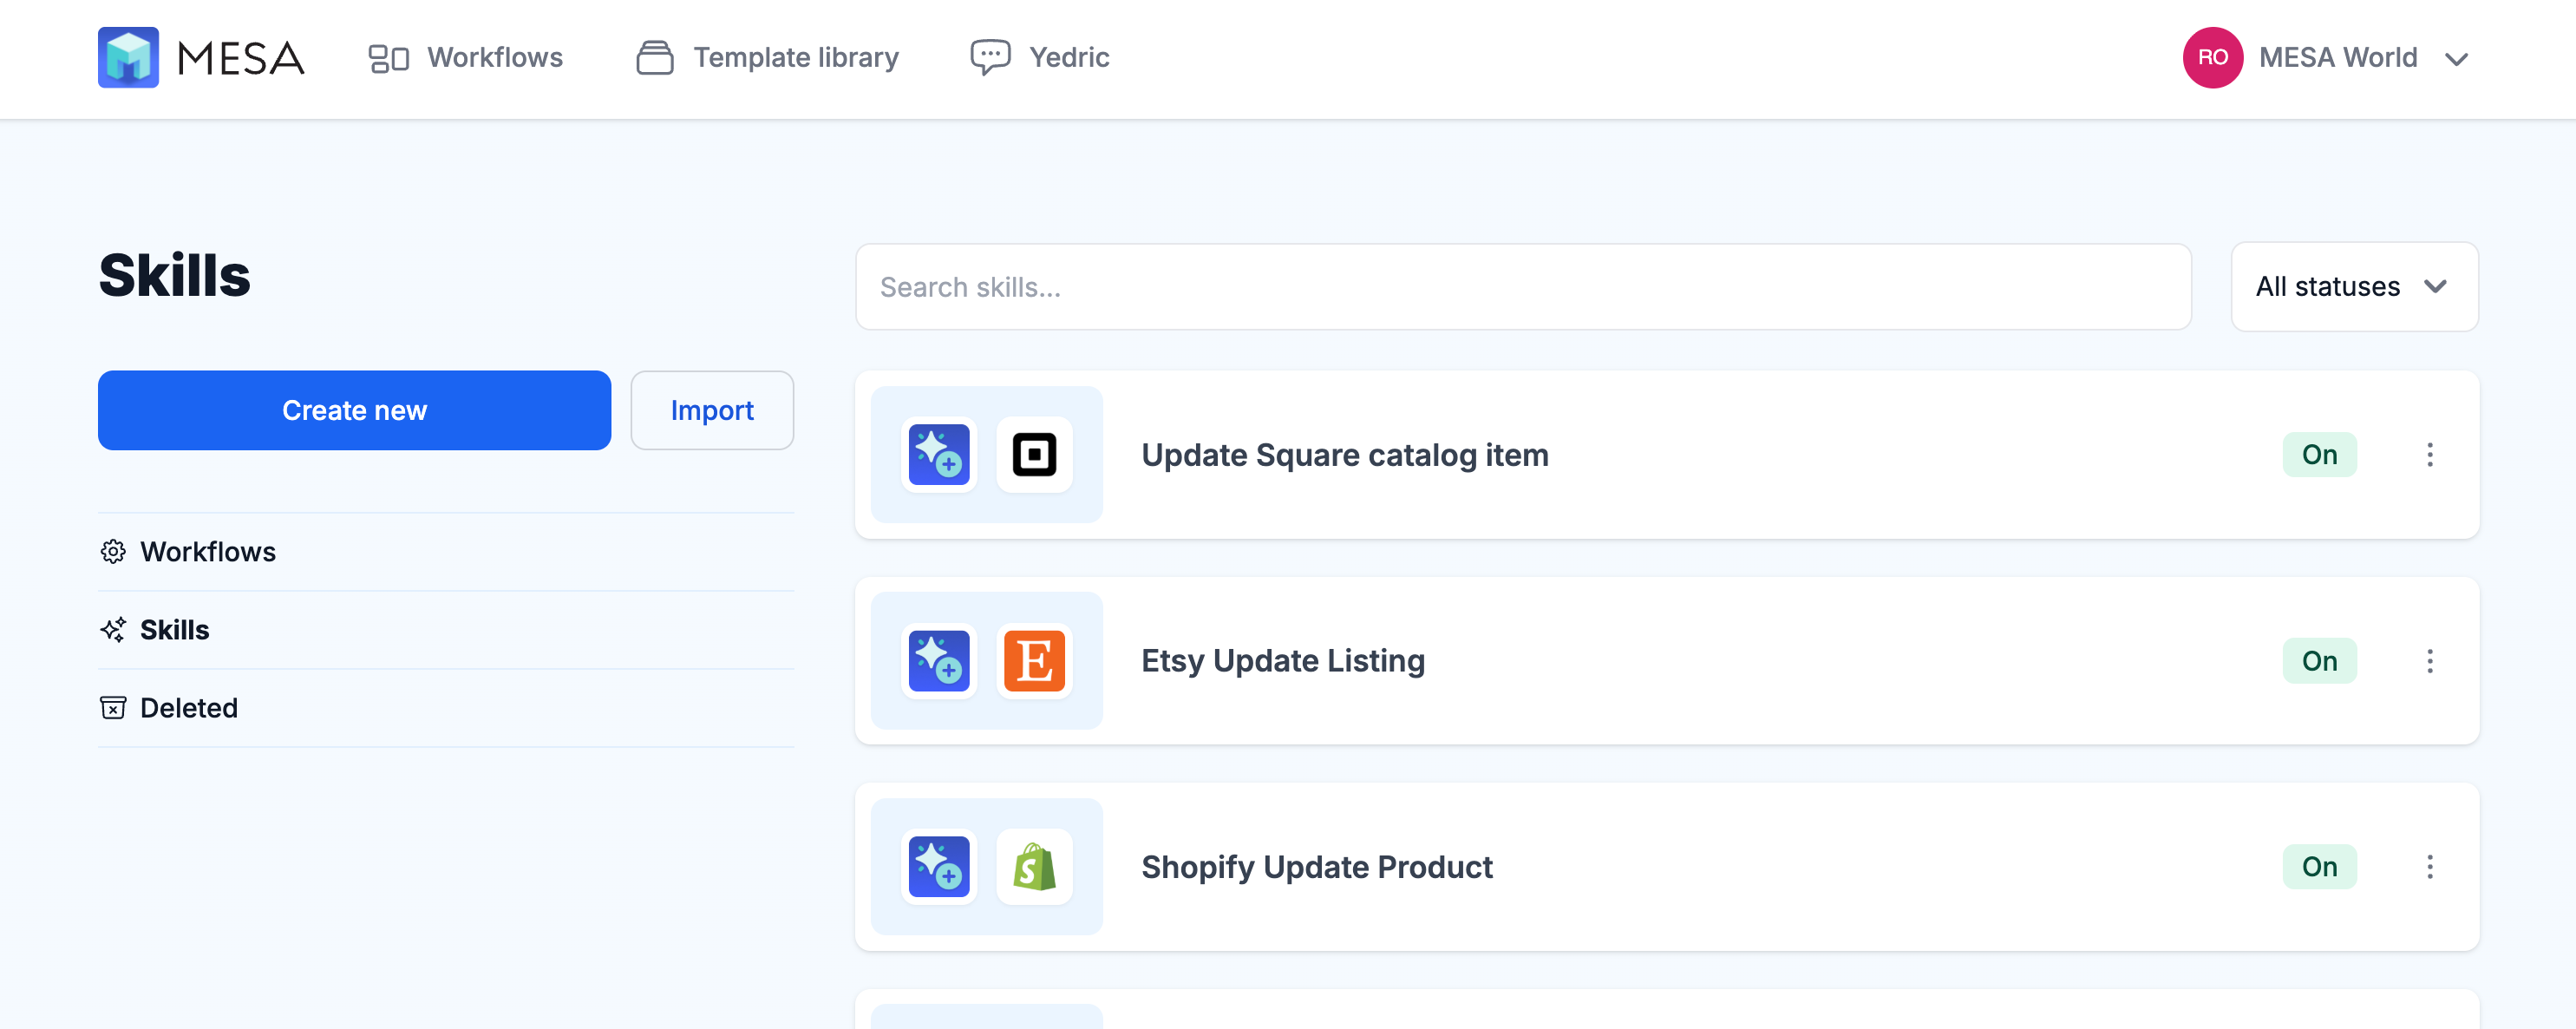Screen dimensions: 2576x1029
Task: Toggle the On status for Etsy Update Listing
Action: pos(2319,661)
